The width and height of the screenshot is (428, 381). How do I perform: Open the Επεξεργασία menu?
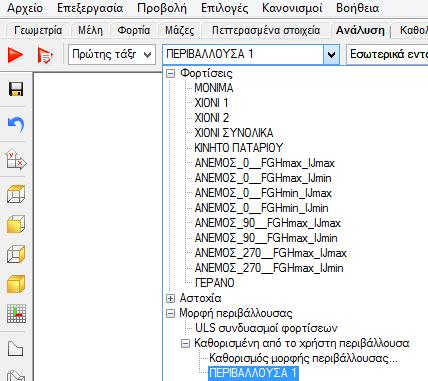90,8
